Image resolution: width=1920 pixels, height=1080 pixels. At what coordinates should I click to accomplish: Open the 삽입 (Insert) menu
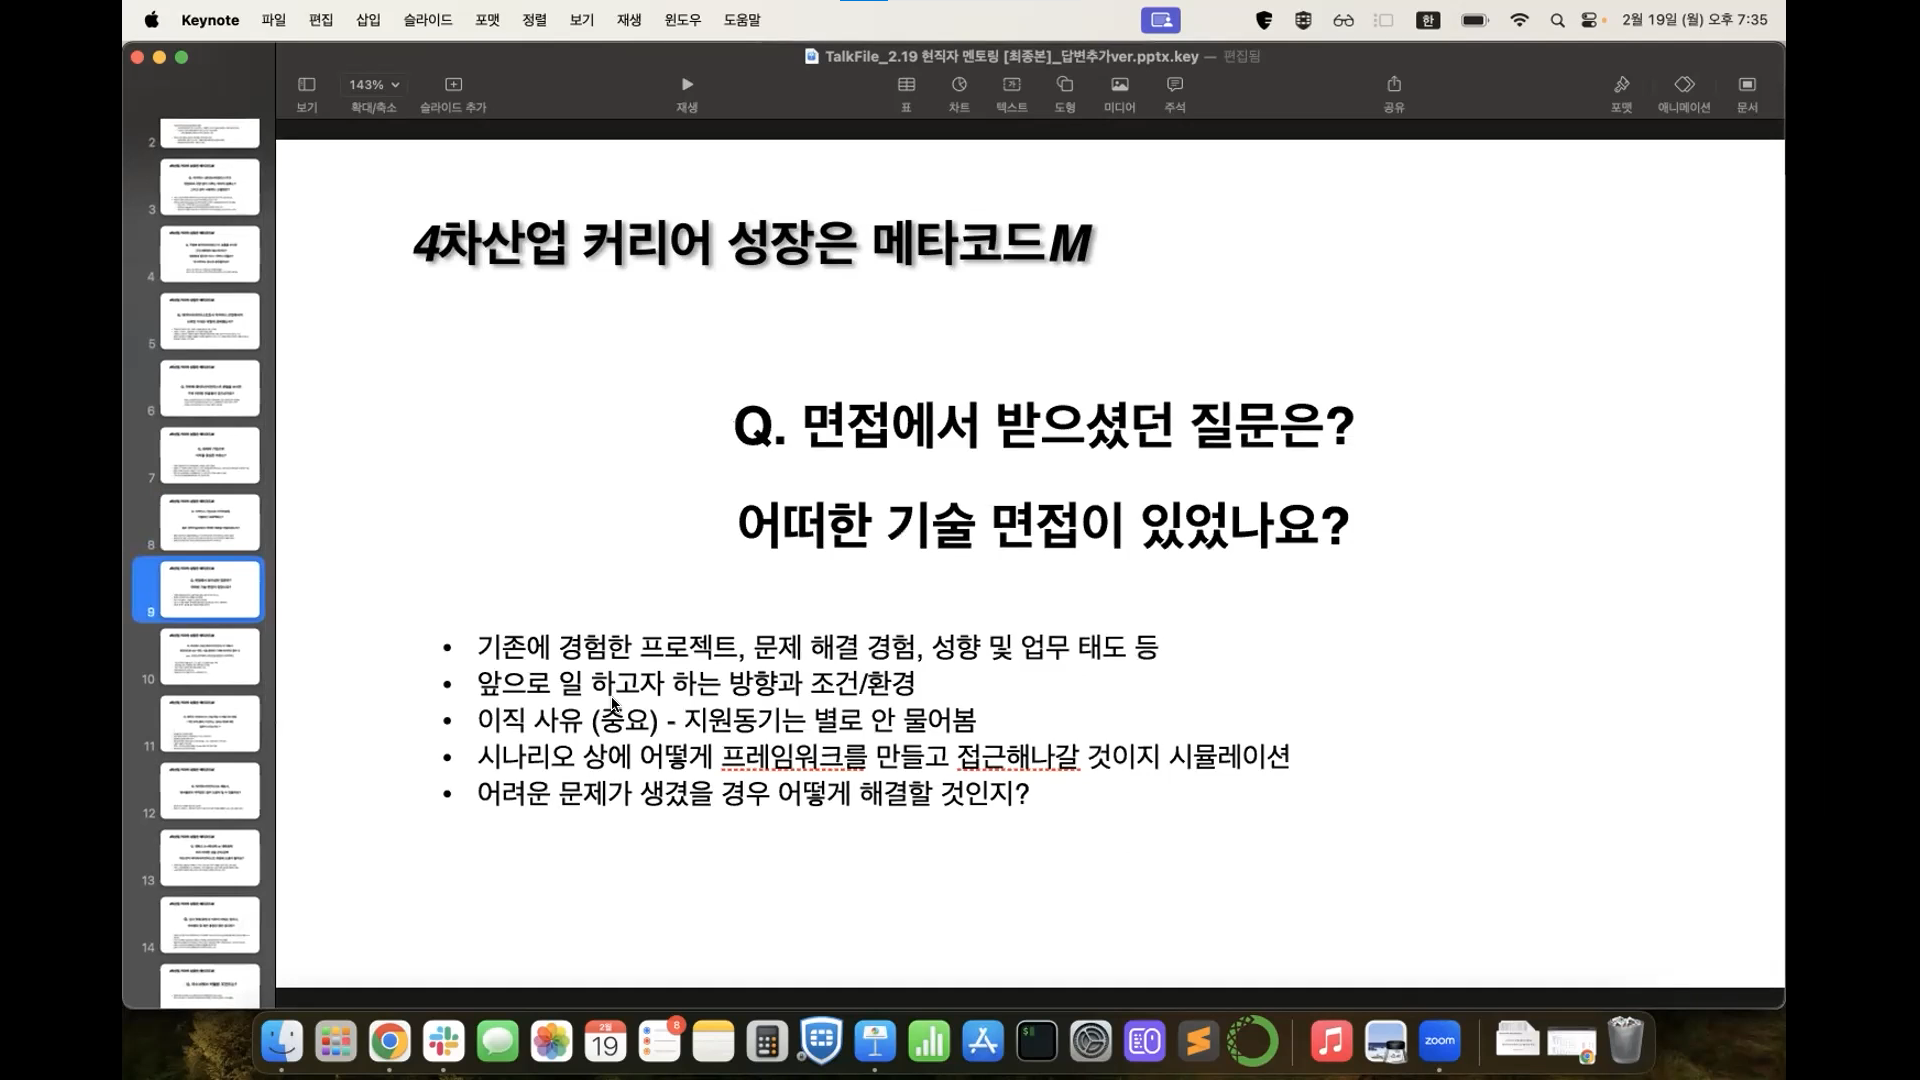point(368,20)
